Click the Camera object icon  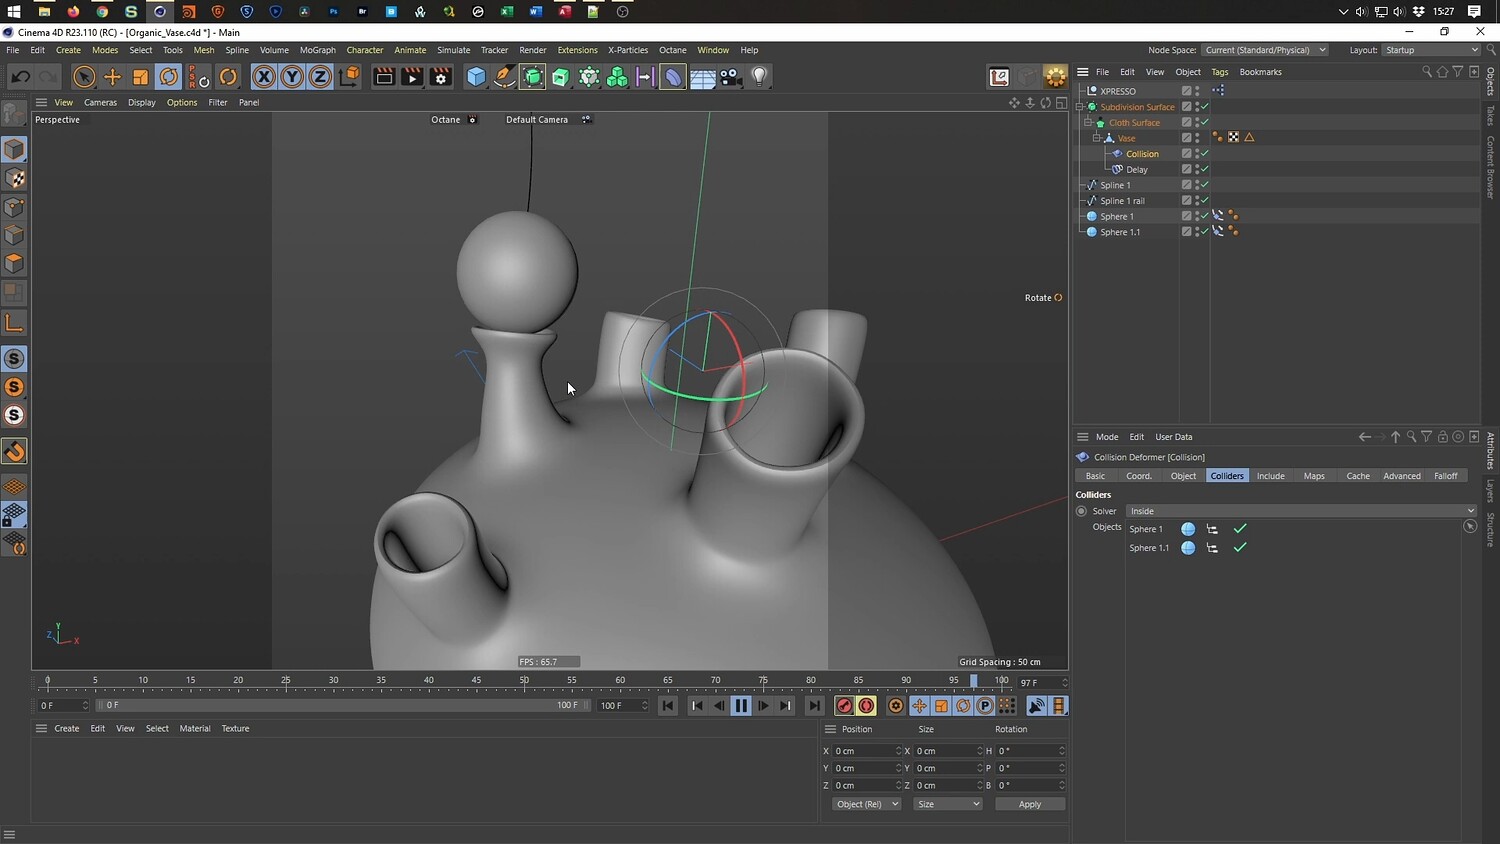731,77
